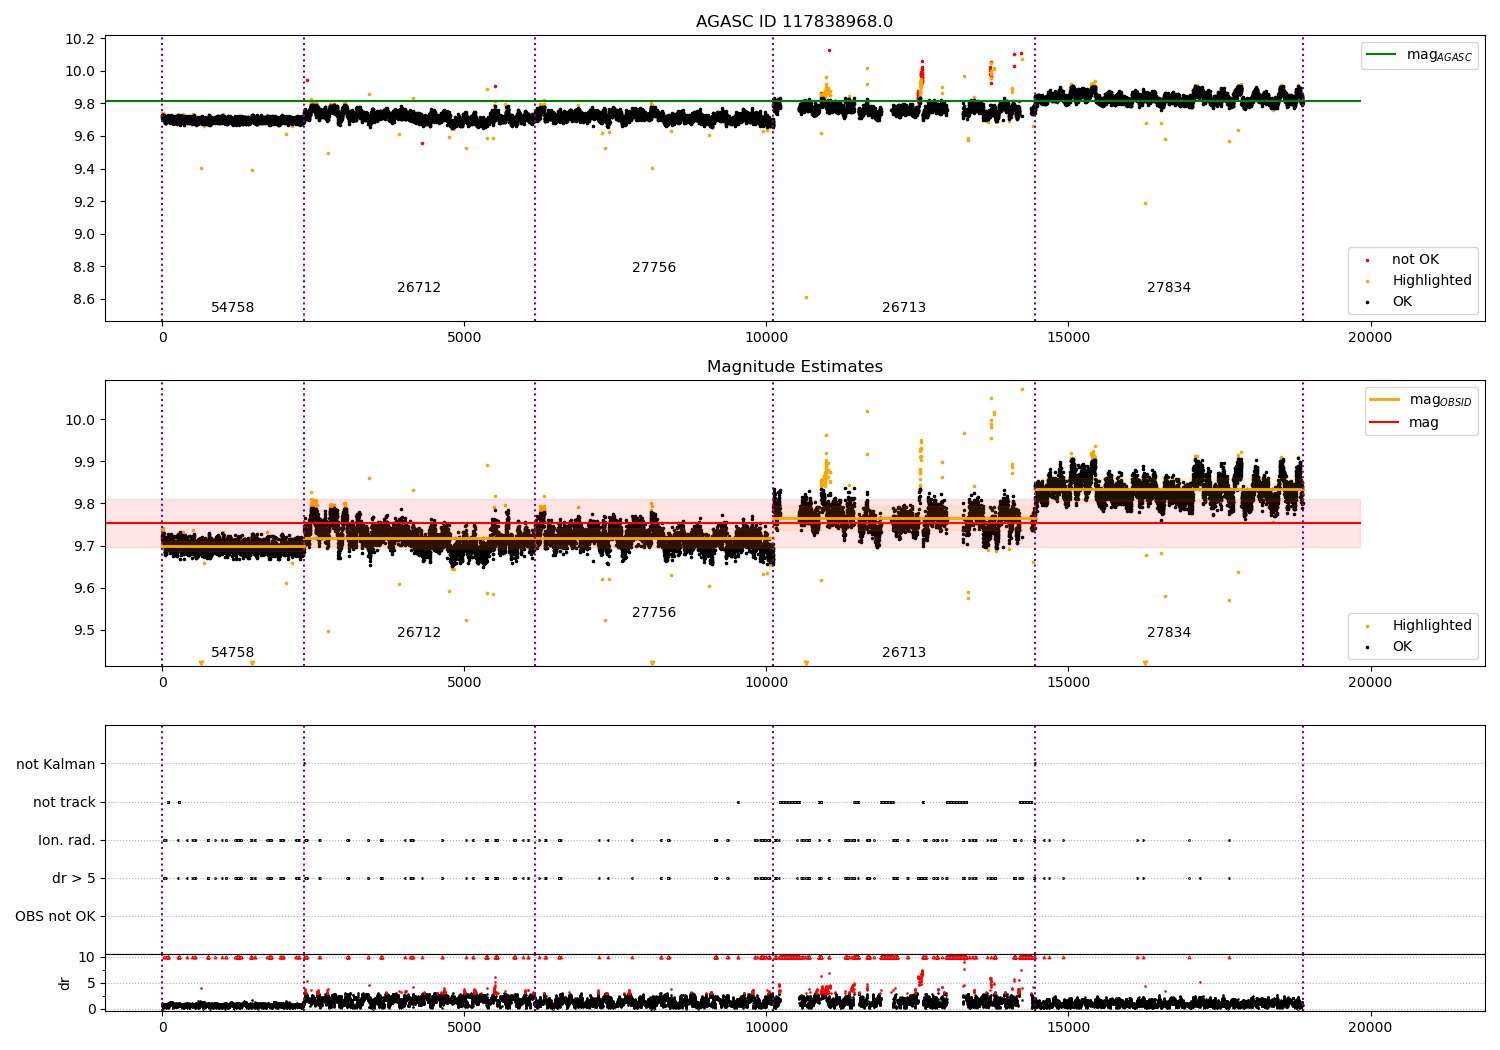Click obsid label '27834' in the top plot
The width and height of the screenshot is (1500, 1050).
pos(1169,288)
